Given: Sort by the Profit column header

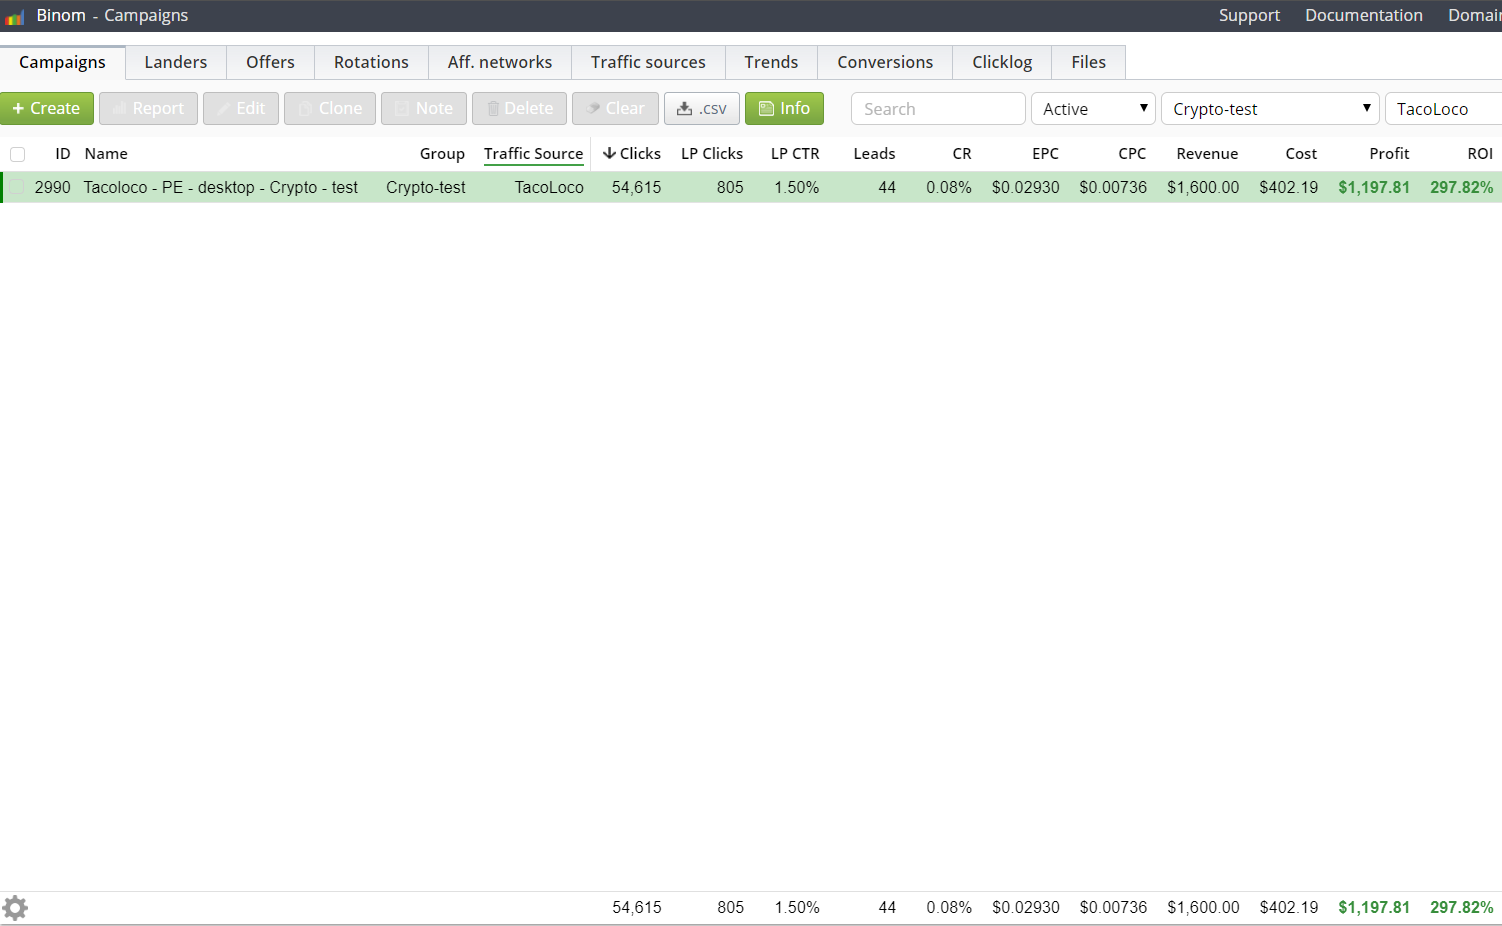Looking at the screenshot, I should coord(1389,154).
